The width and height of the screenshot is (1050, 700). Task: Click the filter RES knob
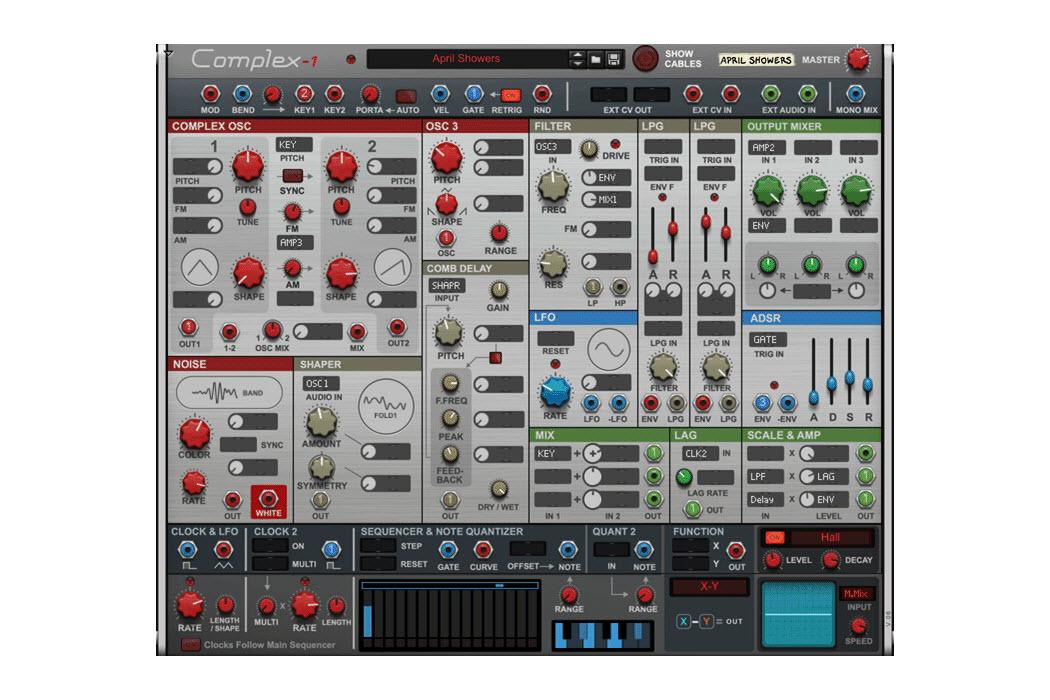pyautogui.click(x=553, y=263)
